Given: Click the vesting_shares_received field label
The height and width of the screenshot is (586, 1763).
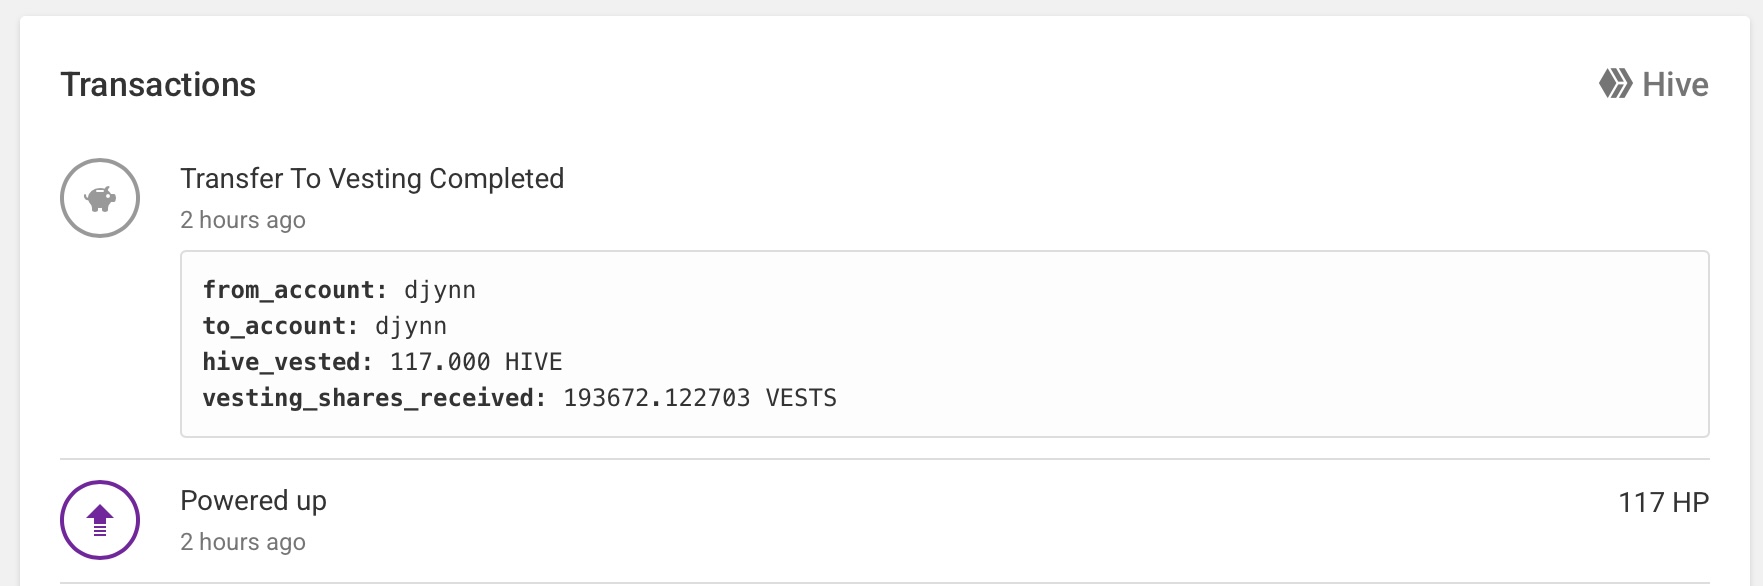Looking at the screenshot, I should [x=374, y=398].
